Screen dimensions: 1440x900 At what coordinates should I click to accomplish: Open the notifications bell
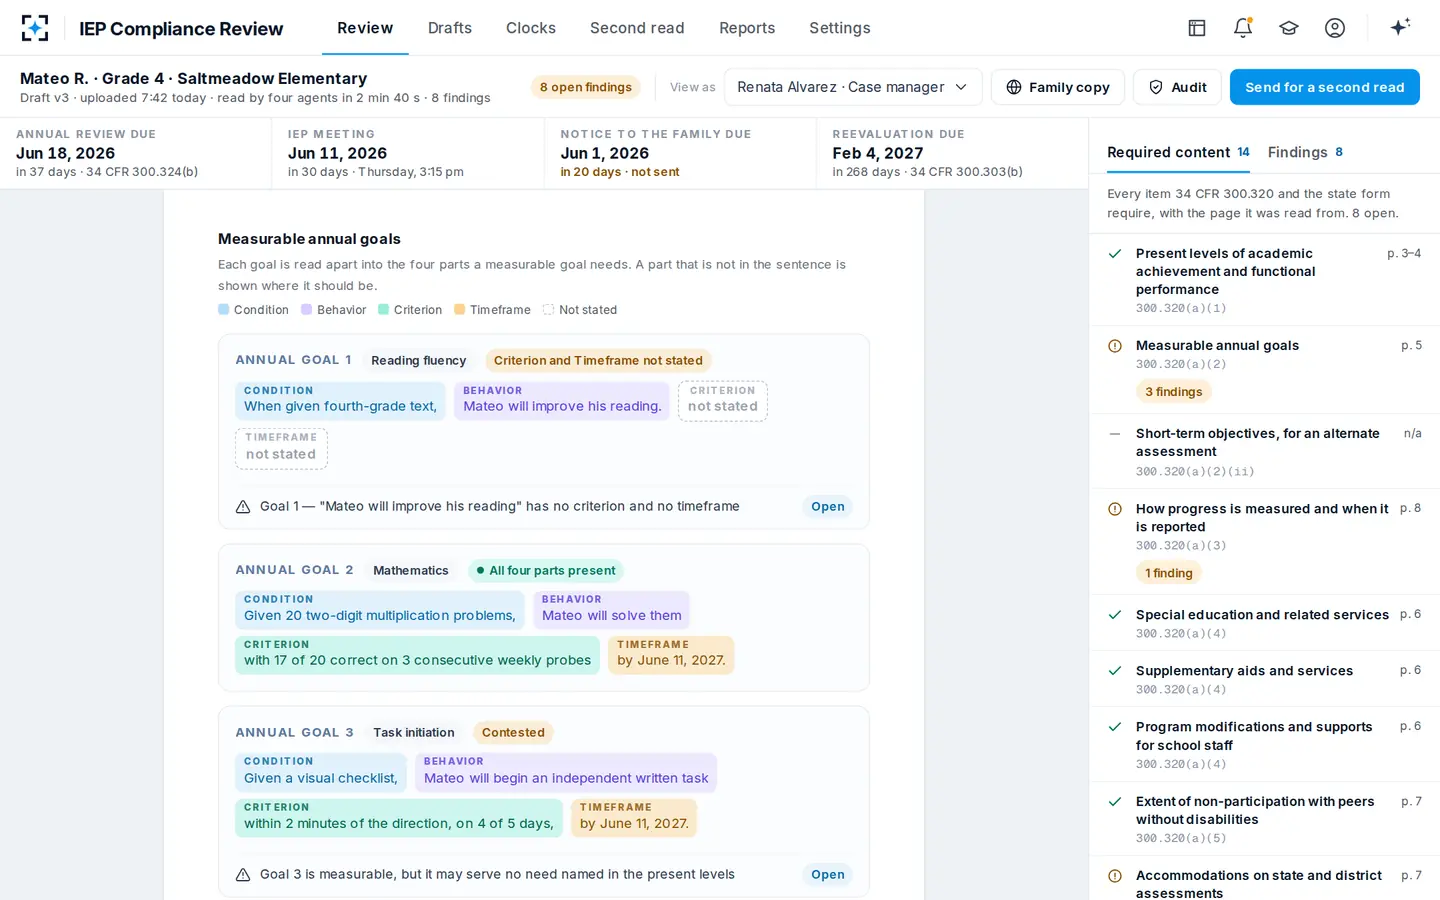coord(1243,28)
